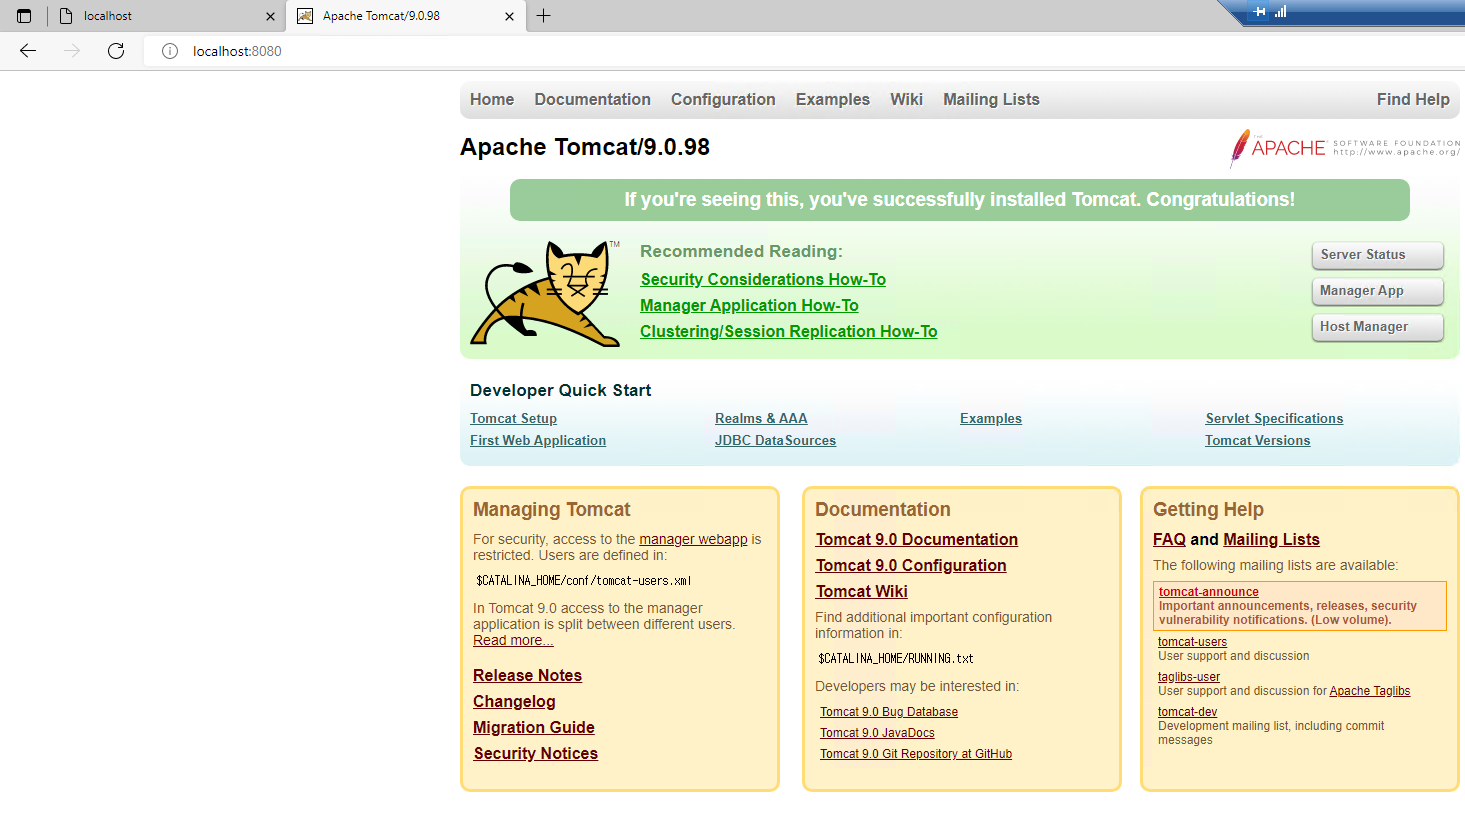Open the JDBC DataSources link
The width and height of the screenshot is (1465, 816).
775,441
